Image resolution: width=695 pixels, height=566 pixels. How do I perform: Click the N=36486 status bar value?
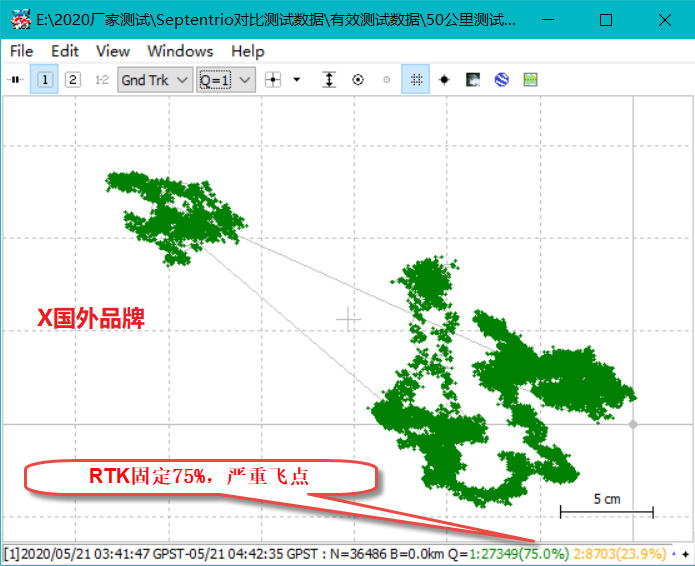(358, 554)
